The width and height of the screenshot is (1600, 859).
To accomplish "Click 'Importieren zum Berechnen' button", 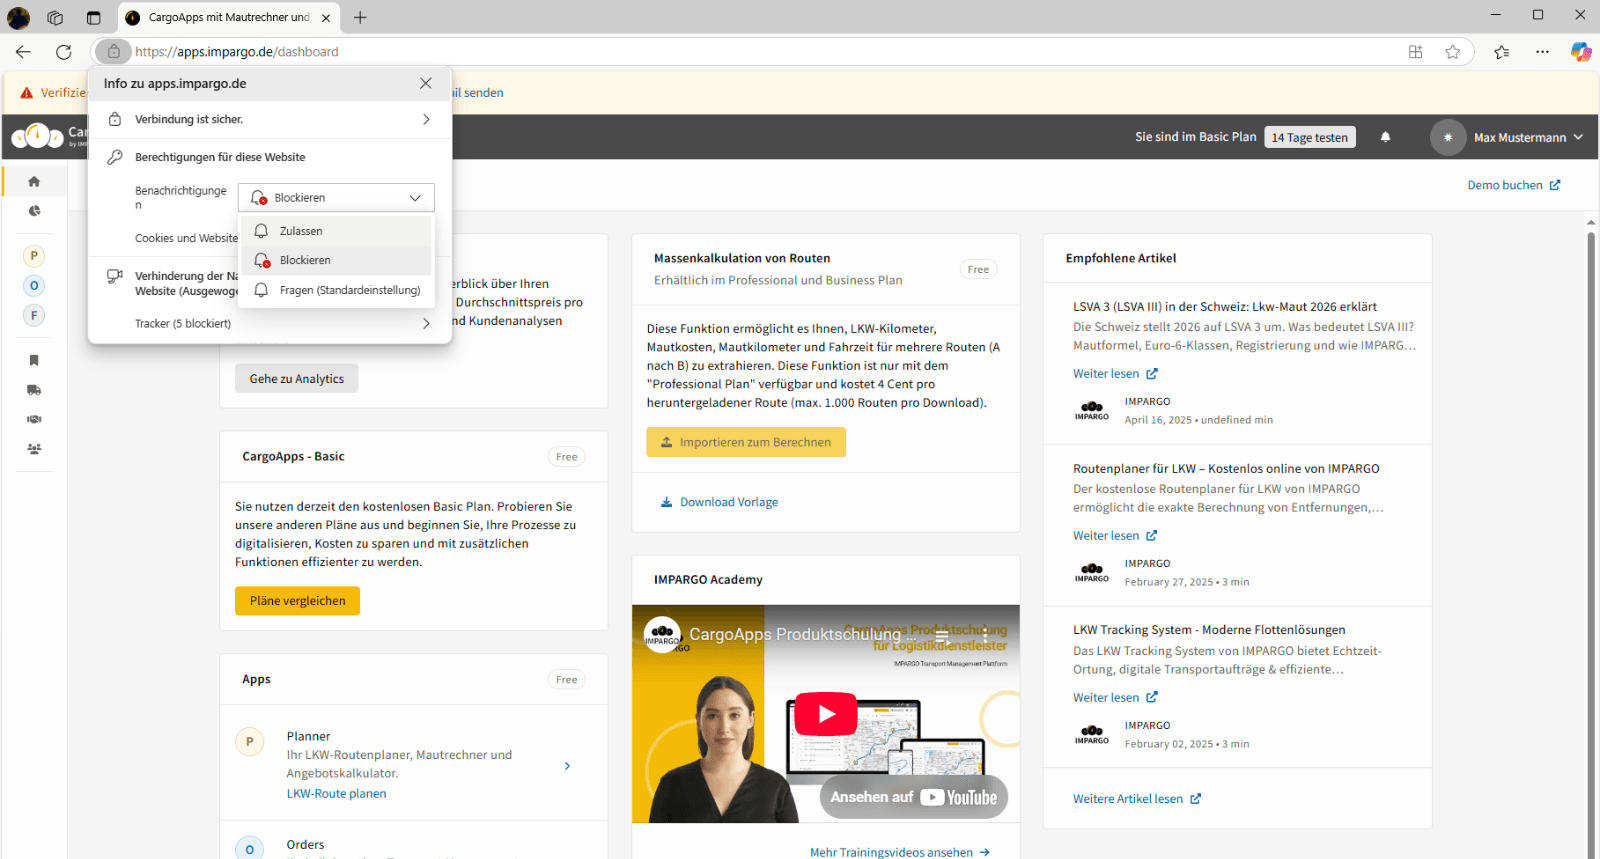I will (x=746, y=442).
